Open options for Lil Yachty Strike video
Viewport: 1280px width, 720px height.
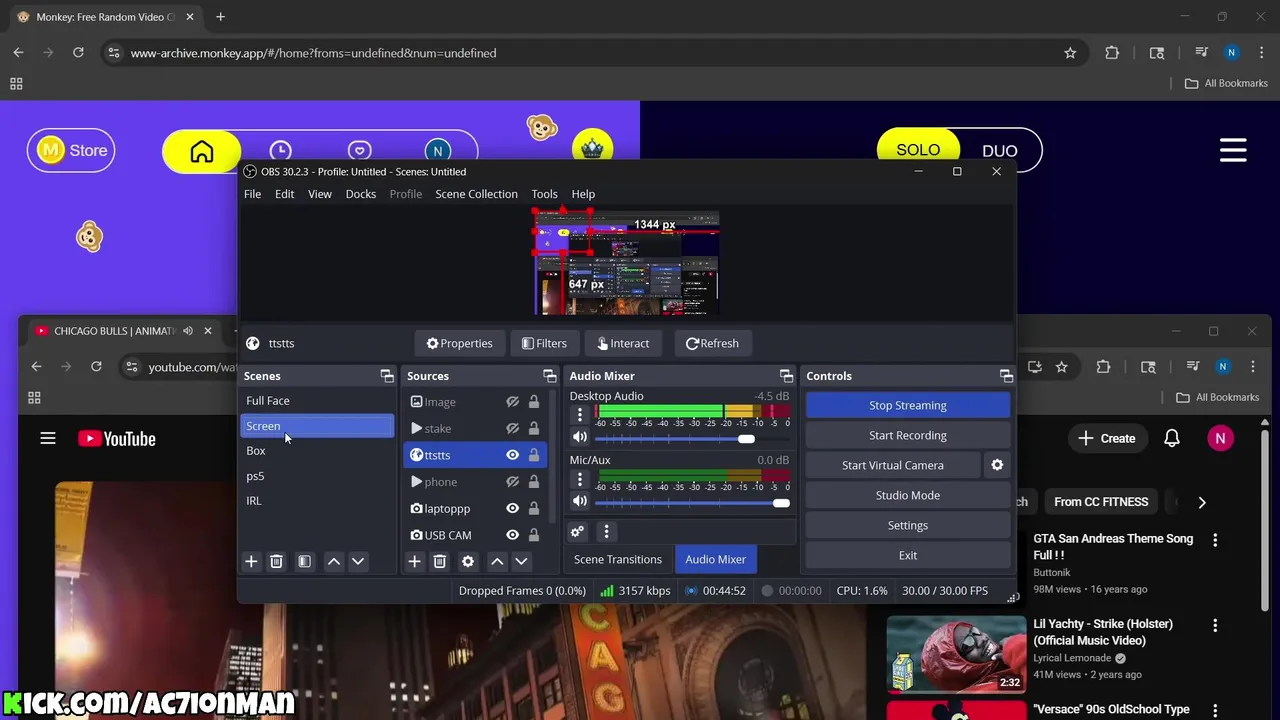tap(1215, 625)
